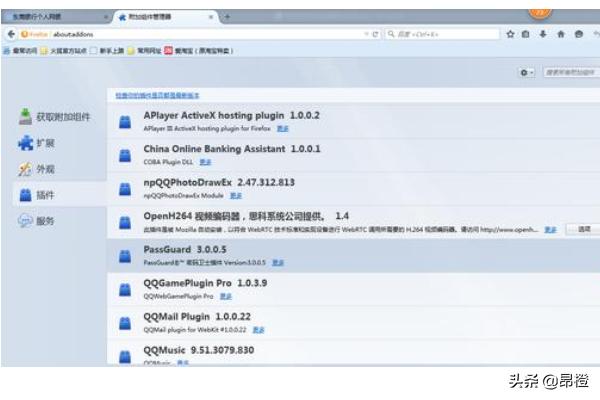600x400 pixels.
Task: Select the APlayer ActiveX hosting plugin title
Action: coord(232,115)
